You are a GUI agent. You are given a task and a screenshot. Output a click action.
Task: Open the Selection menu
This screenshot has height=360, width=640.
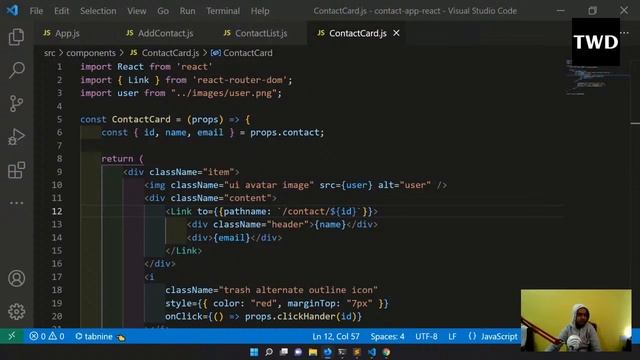98,11
